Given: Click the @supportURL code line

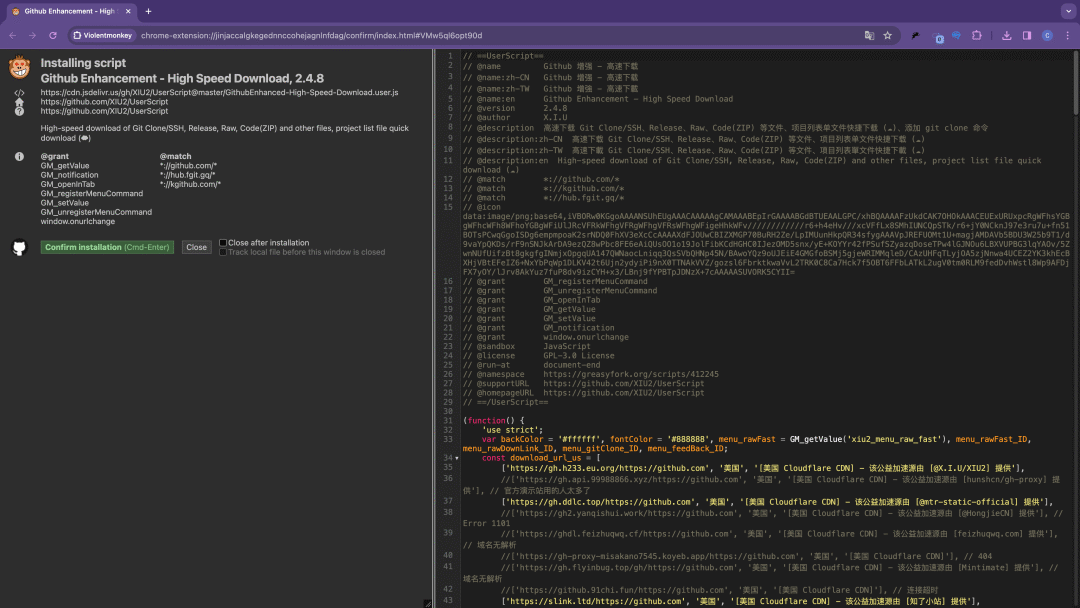Looking at the screenshot, I should [583, 384].
